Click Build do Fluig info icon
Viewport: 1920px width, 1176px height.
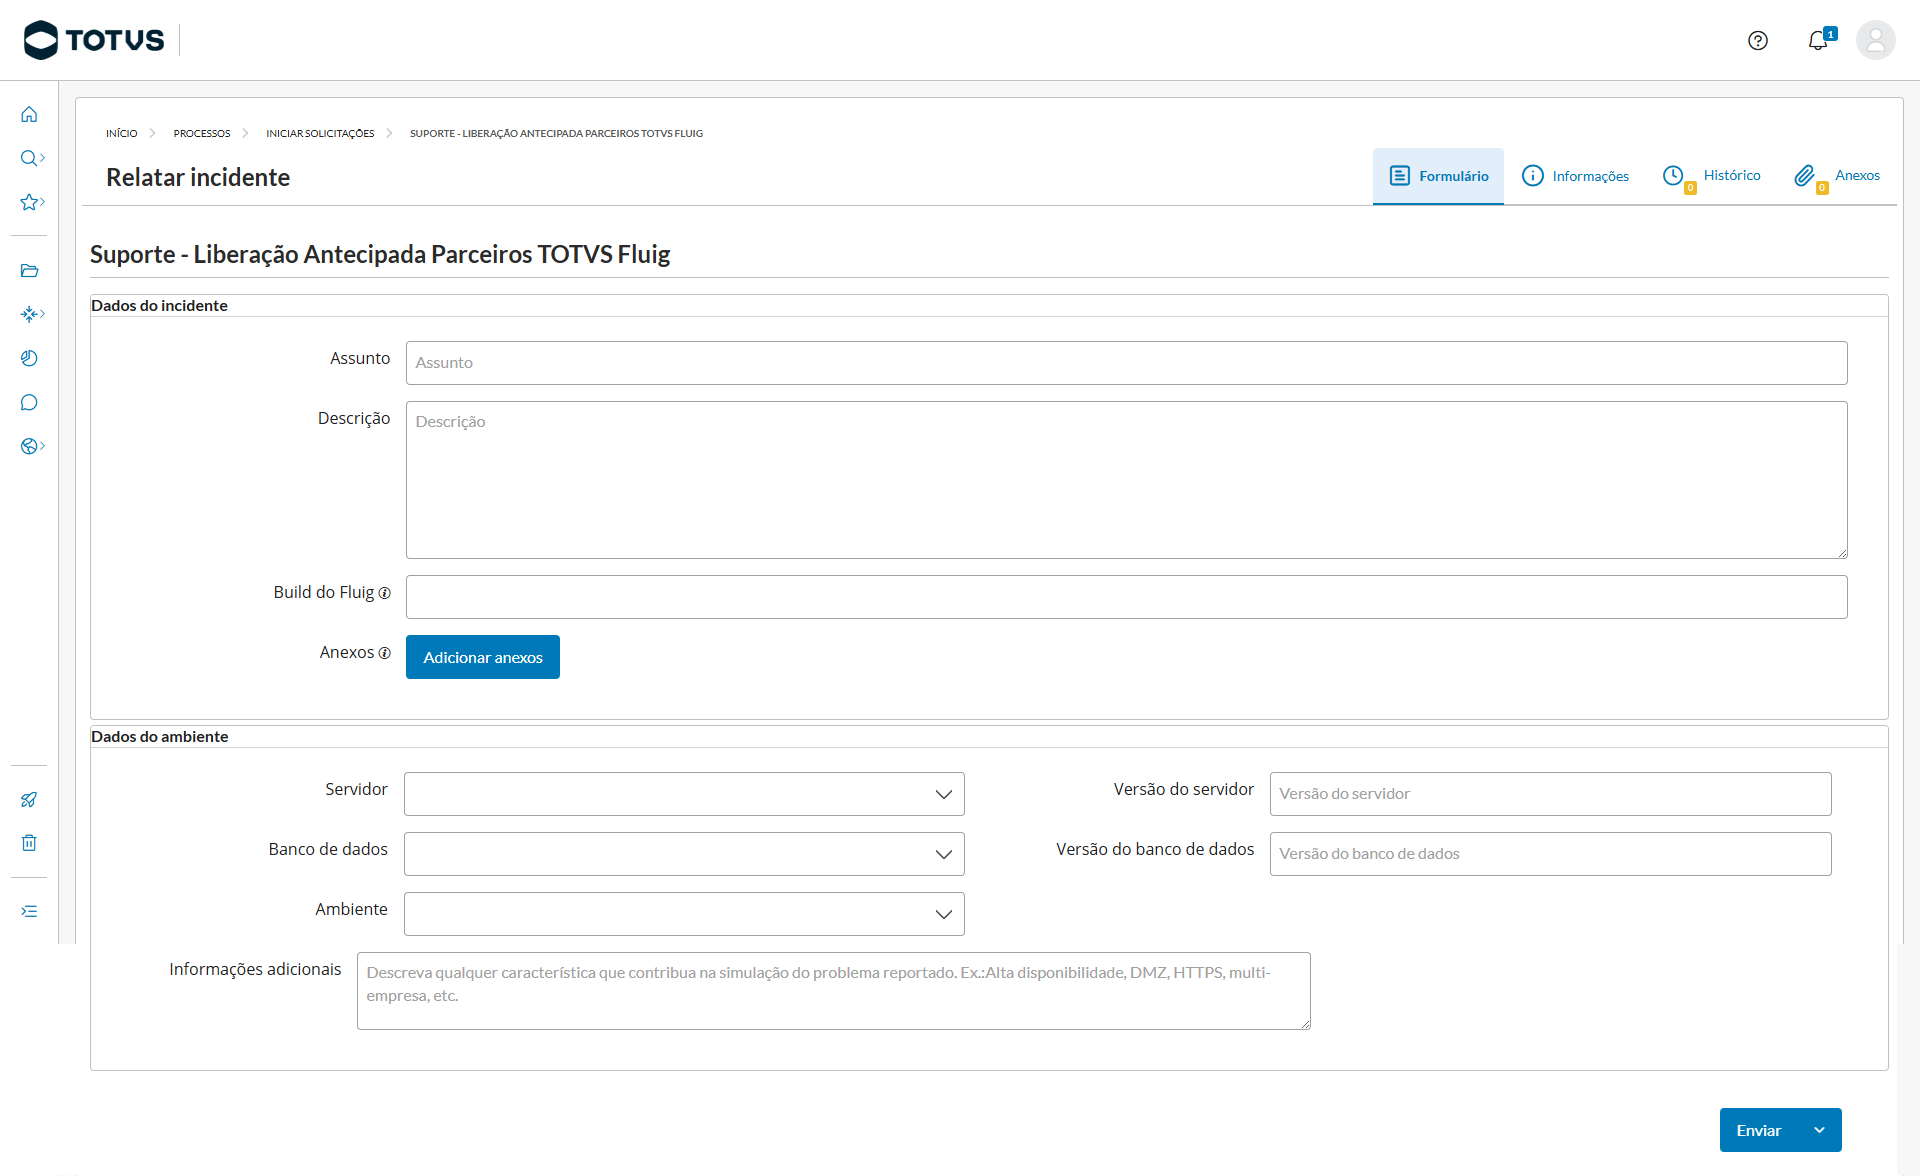(x=385, y=593)
